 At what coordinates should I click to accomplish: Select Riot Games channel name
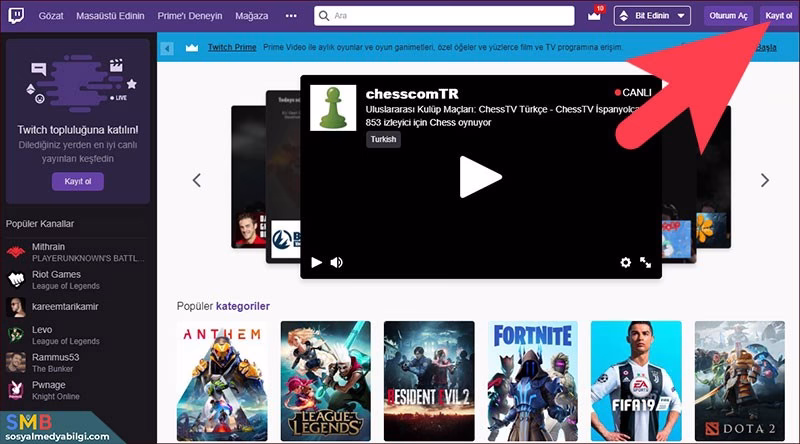tap(56, 274)
